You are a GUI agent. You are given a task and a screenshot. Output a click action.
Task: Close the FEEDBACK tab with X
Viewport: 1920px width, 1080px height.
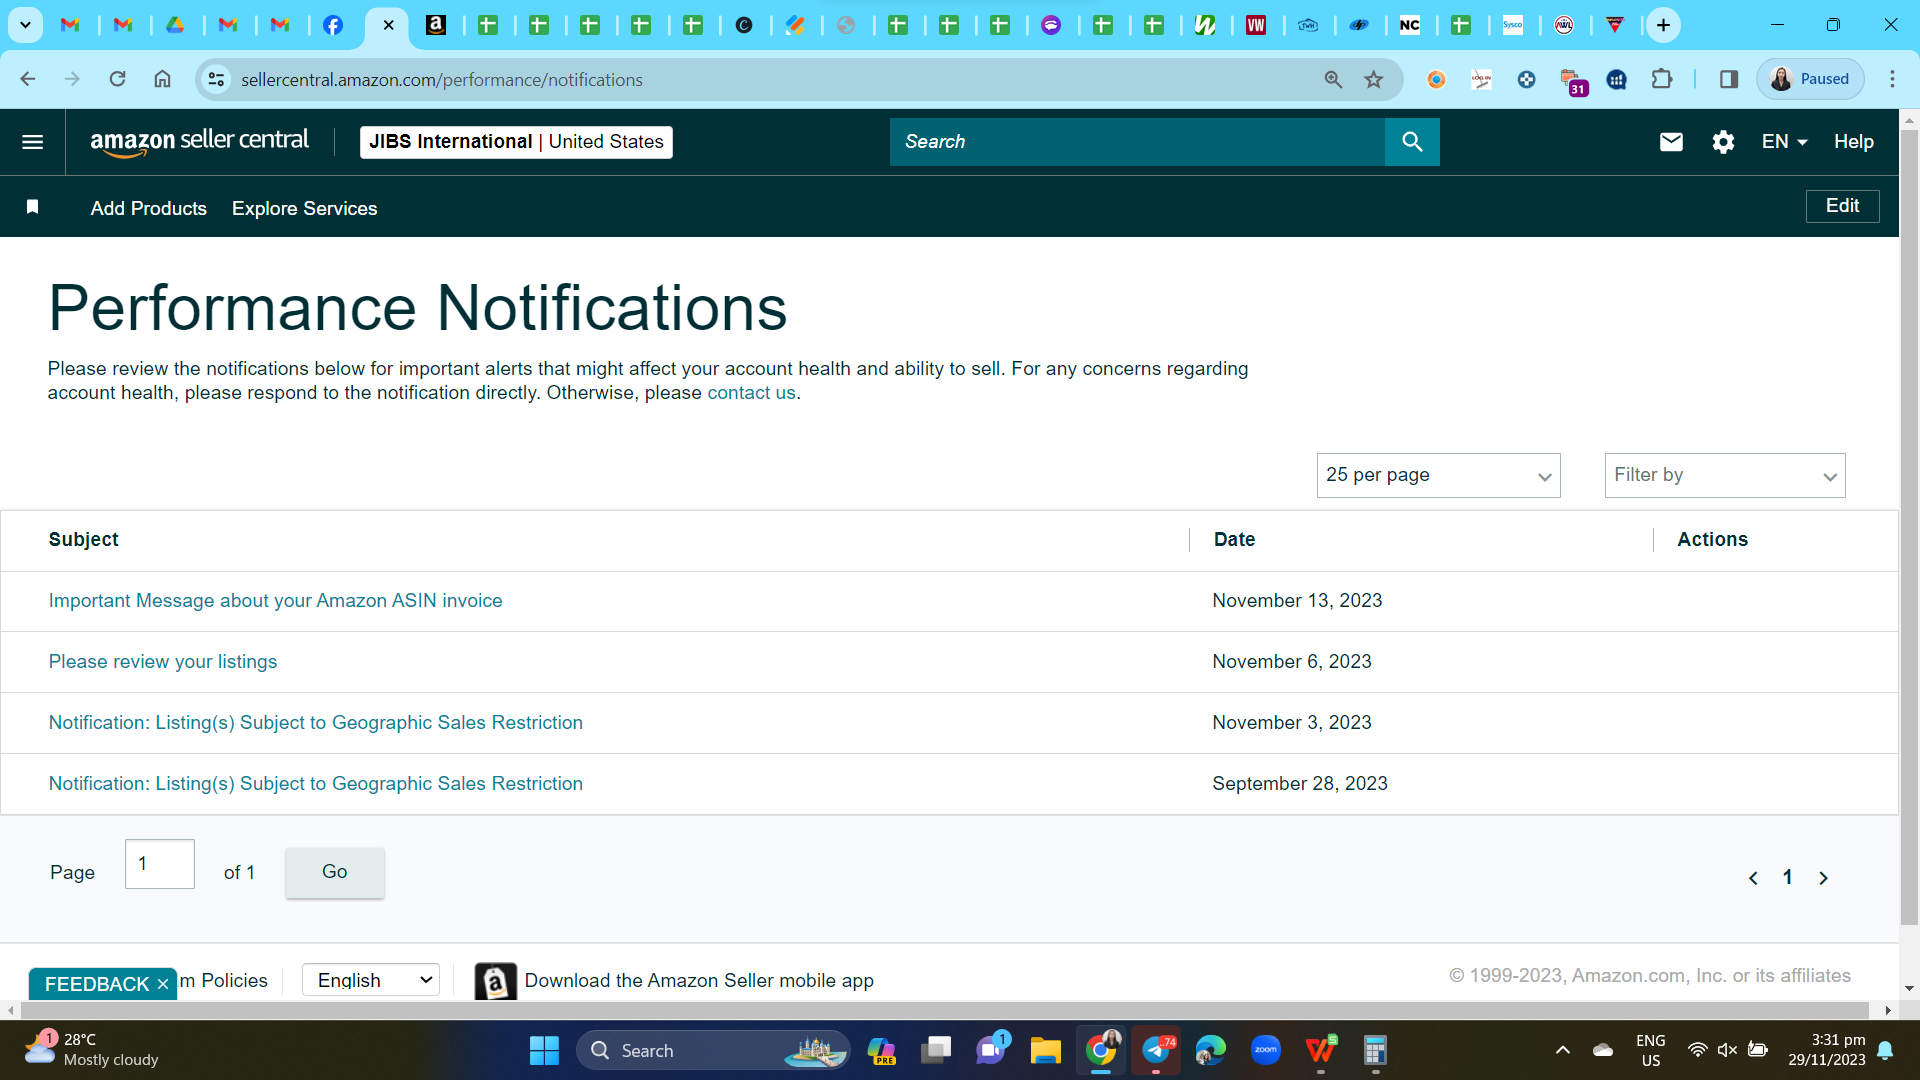(163, 984)
